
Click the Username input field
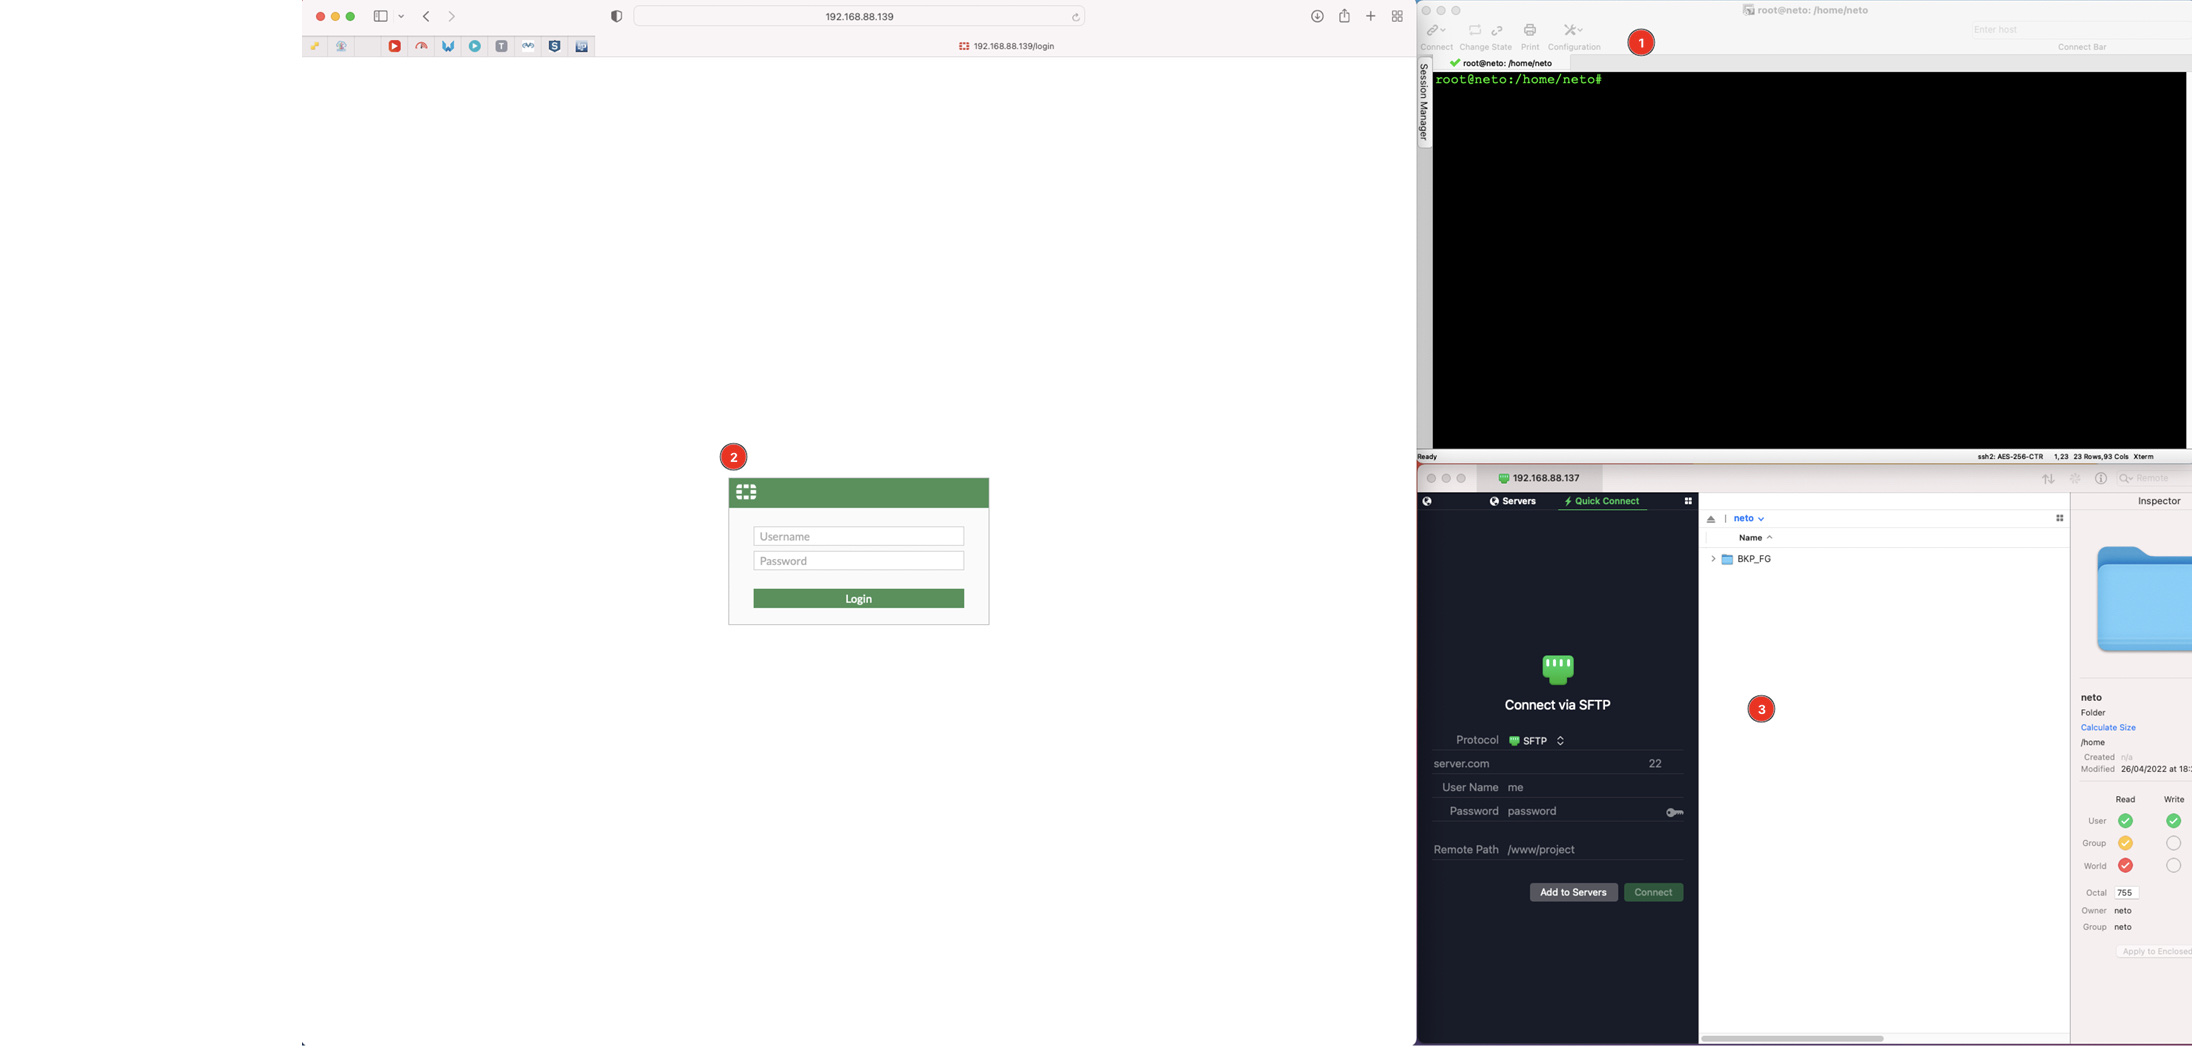[x=858, y=536]
